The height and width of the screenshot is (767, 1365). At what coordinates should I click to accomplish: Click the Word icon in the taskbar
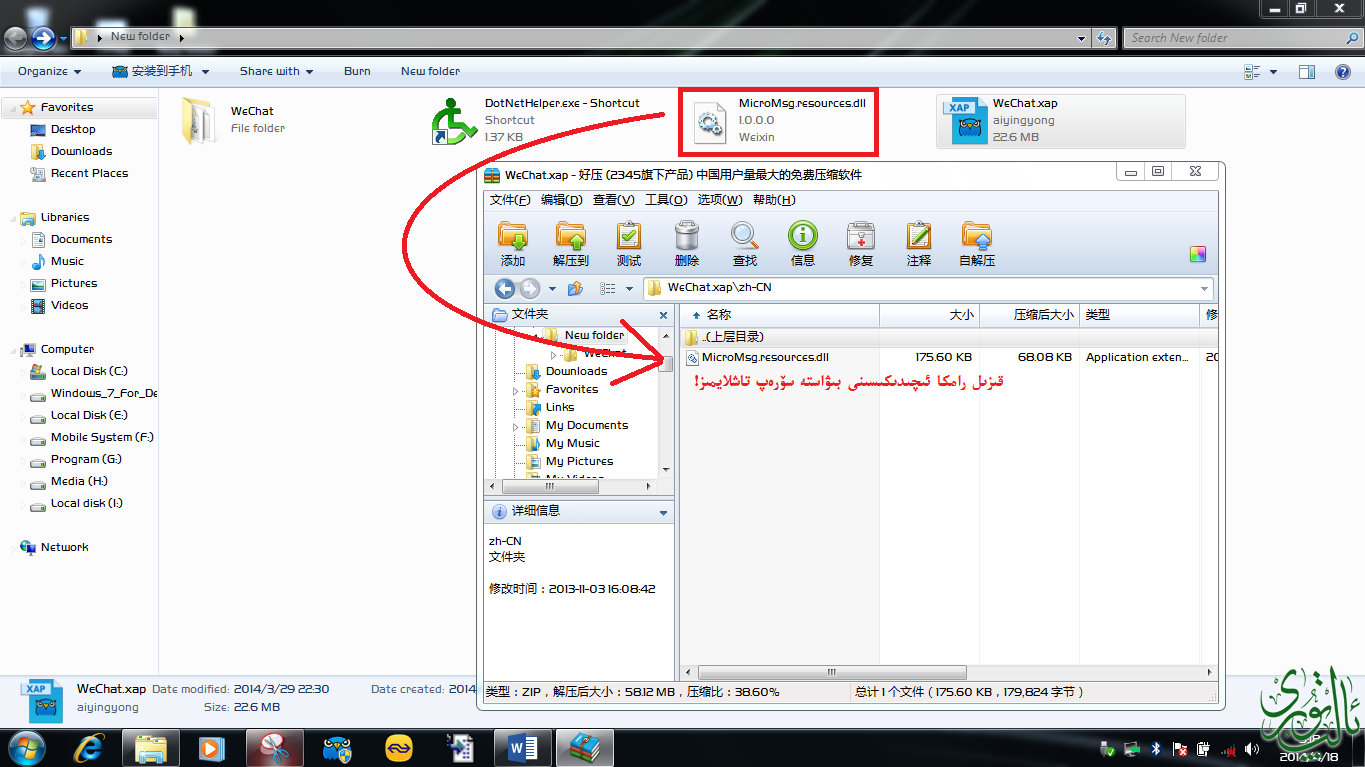click(x=523, y=747)
